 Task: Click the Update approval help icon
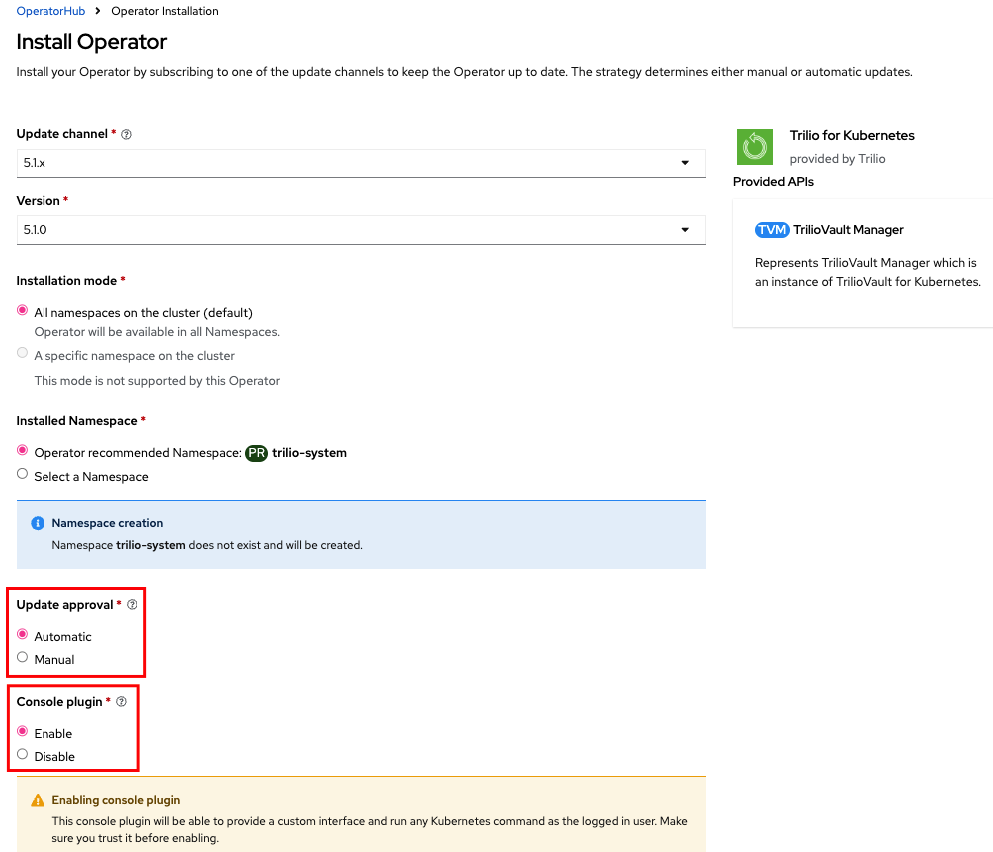coord(132,605)
